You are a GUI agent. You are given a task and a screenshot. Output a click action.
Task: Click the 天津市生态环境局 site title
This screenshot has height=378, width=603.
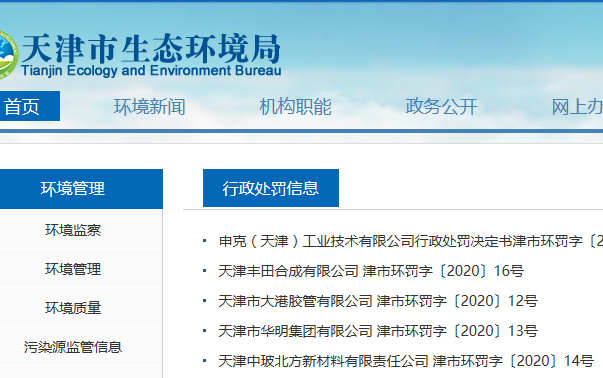(151, 48)
